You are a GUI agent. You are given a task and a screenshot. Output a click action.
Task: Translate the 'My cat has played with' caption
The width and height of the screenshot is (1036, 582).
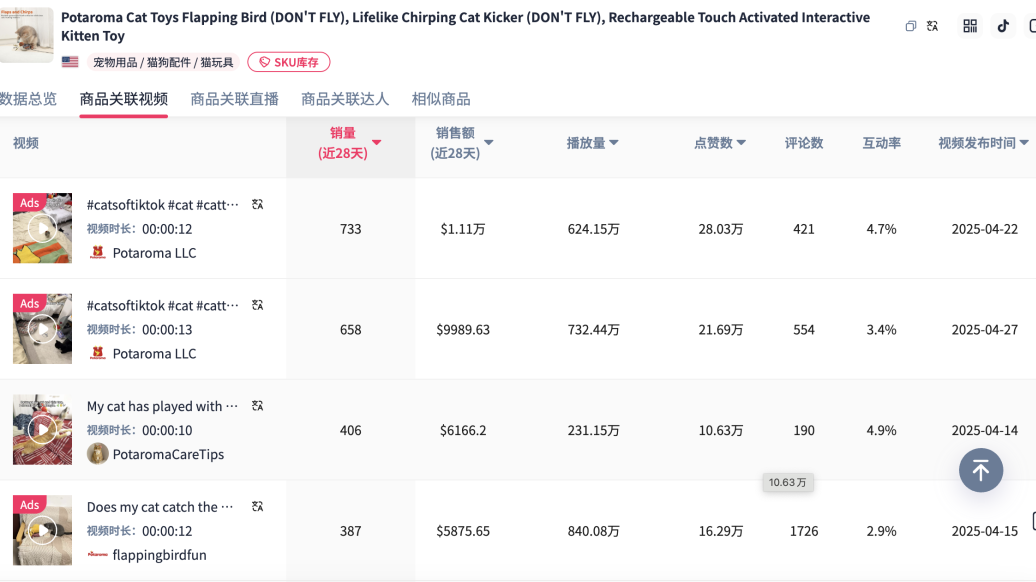[258, 406]
